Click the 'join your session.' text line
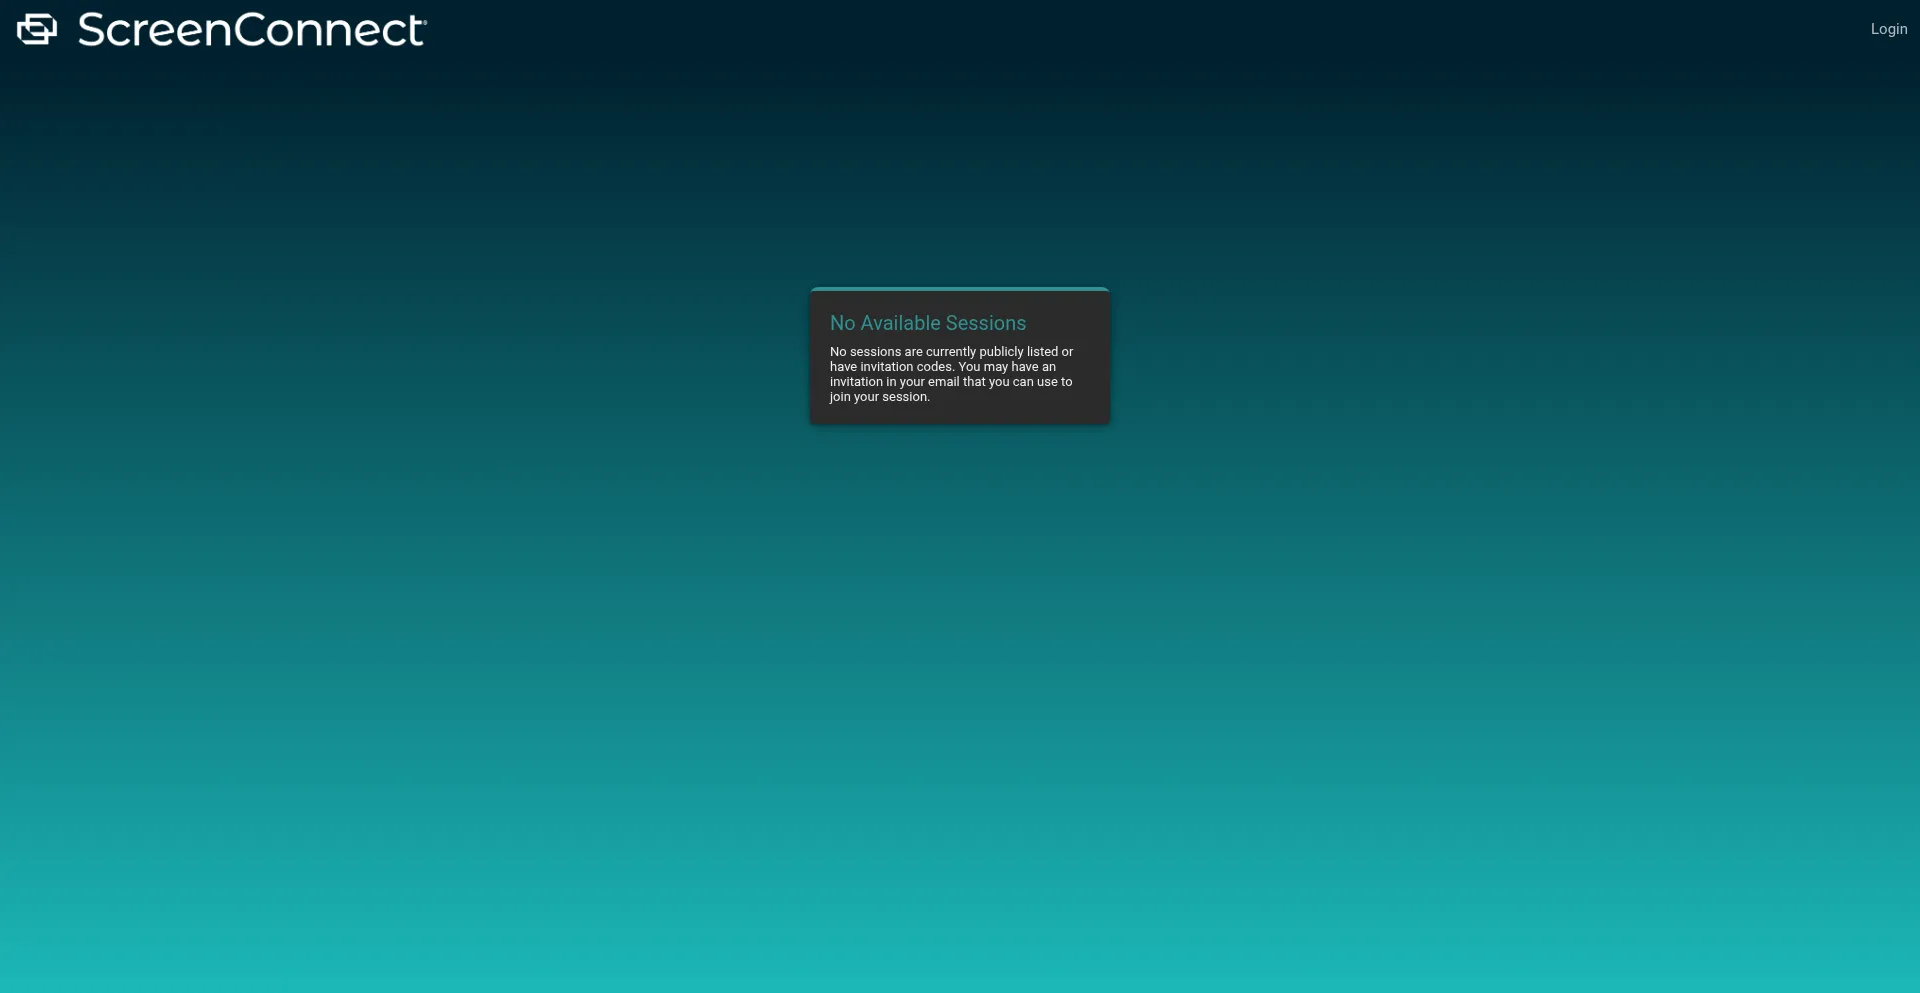 click(879, 397)
